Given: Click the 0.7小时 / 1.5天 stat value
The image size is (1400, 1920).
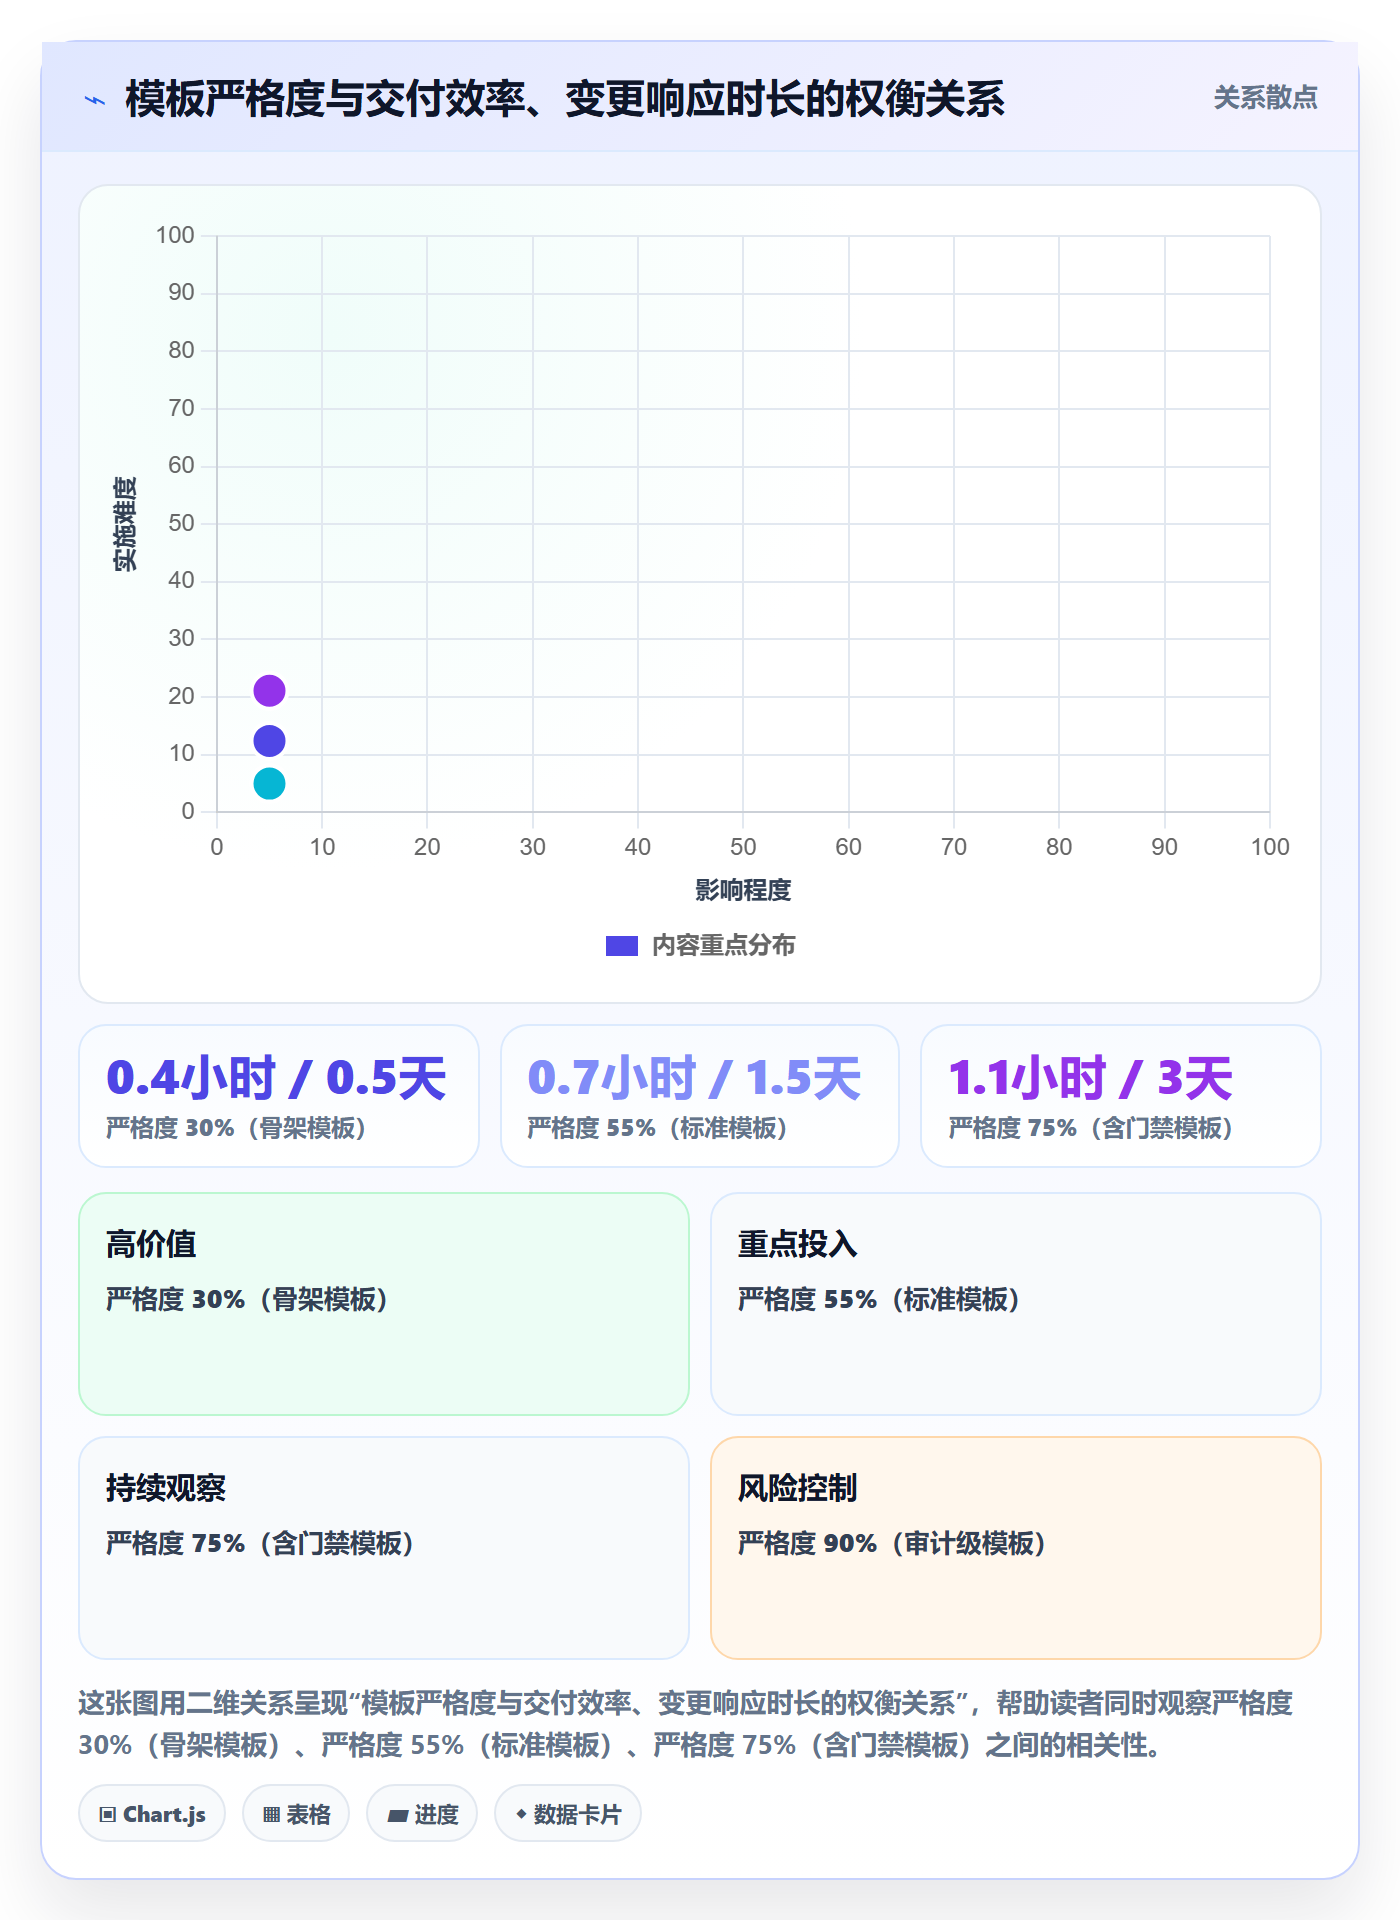Looking at the screenshot, I should [694, 1078].
